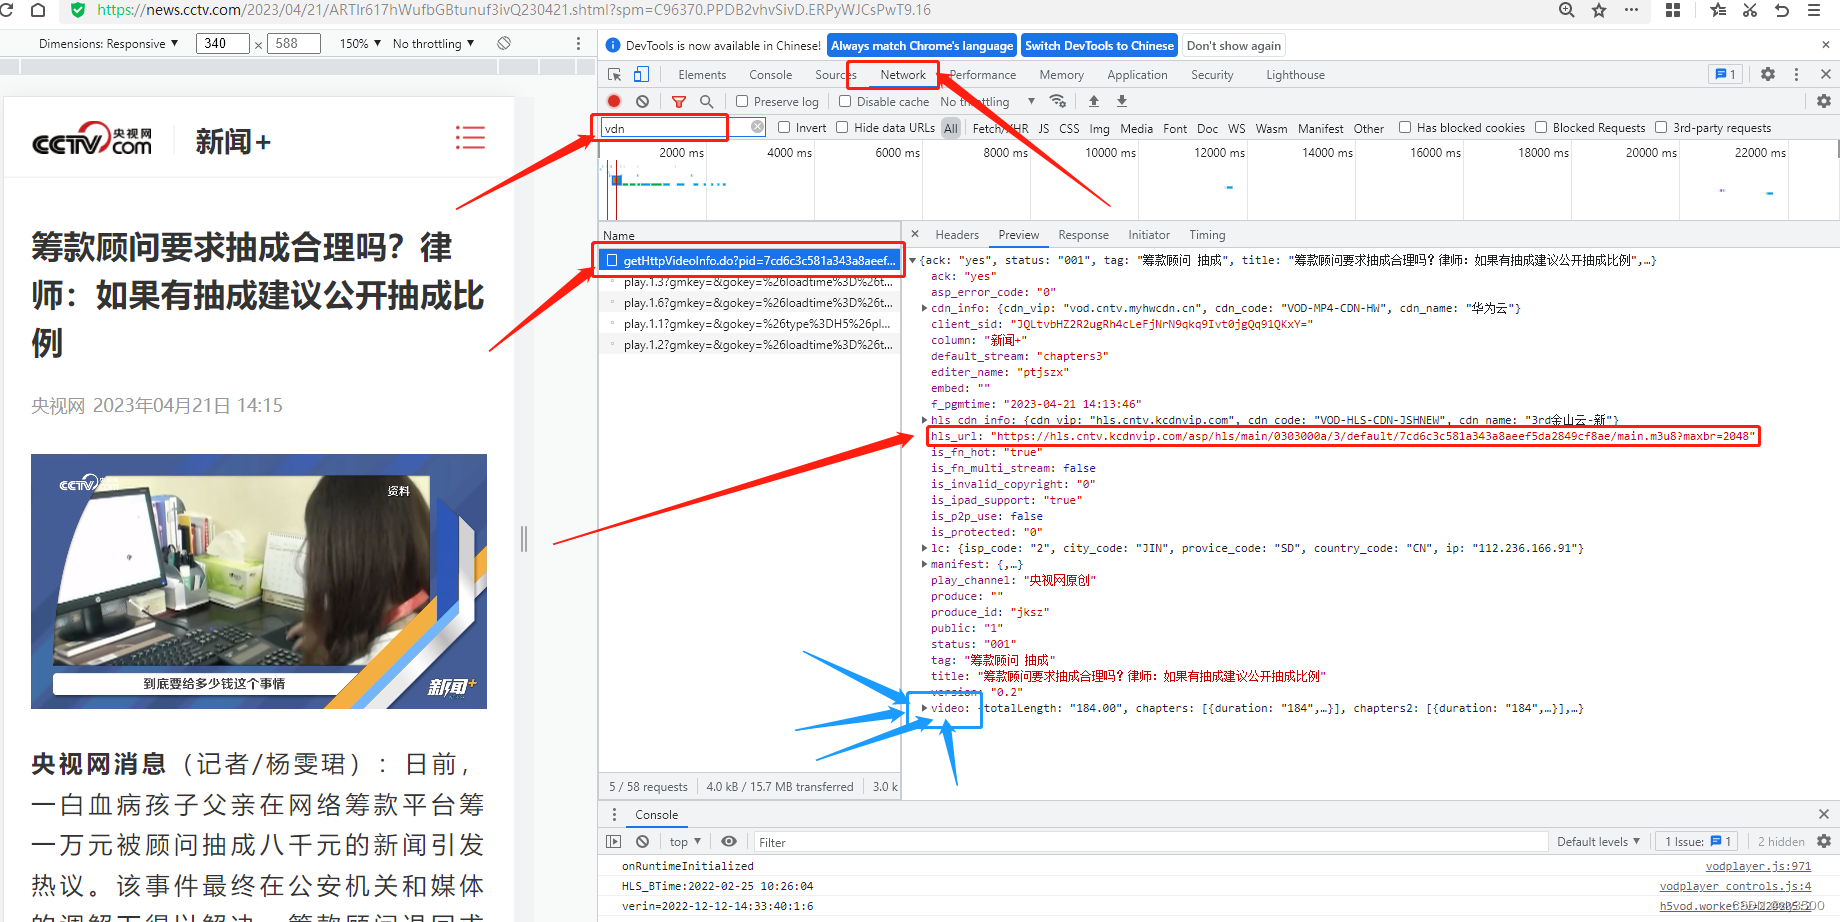Open DevTools more options menu
1840x922 pixels.
coord(1796,74)
